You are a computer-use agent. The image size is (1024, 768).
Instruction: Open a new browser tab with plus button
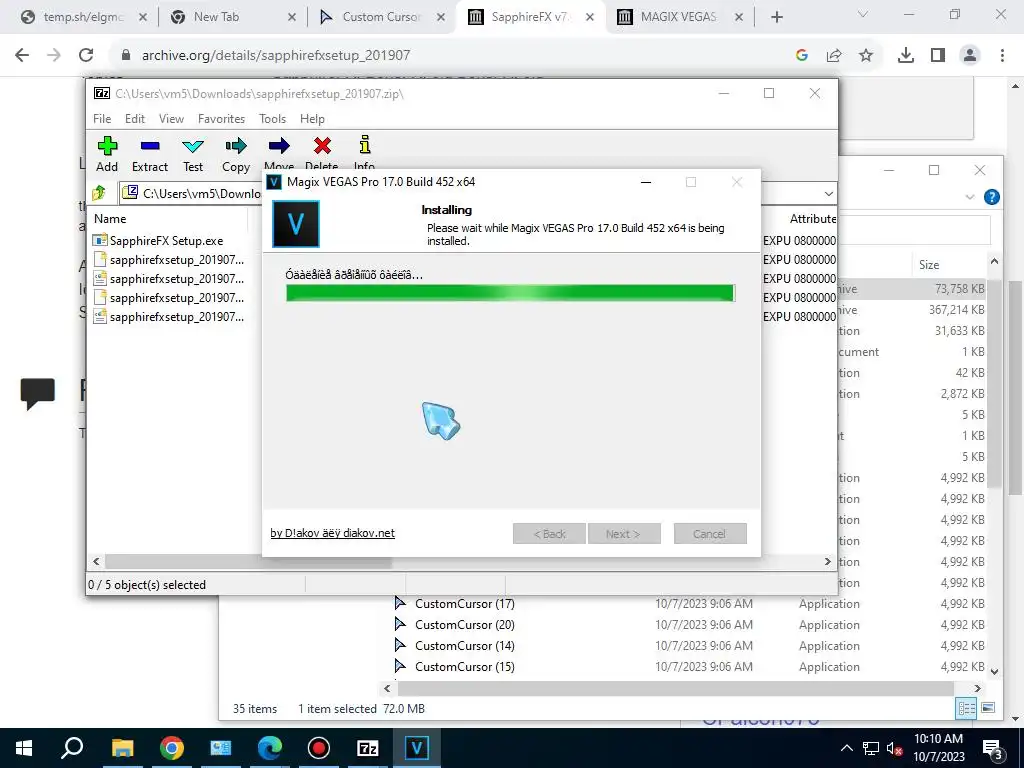coord(776,17)
